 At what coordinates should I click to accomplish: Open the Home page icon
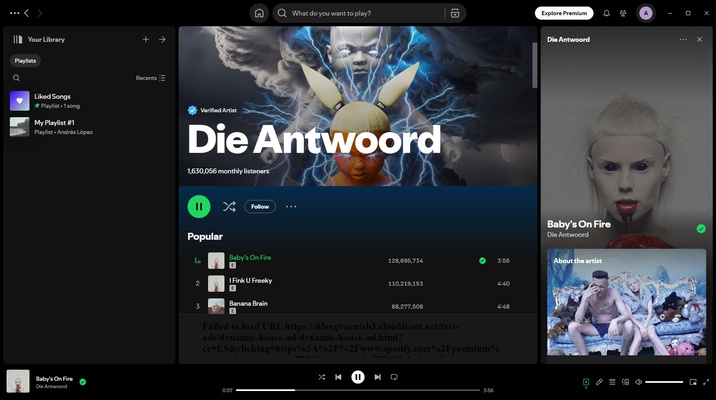[x=259, y=13]
